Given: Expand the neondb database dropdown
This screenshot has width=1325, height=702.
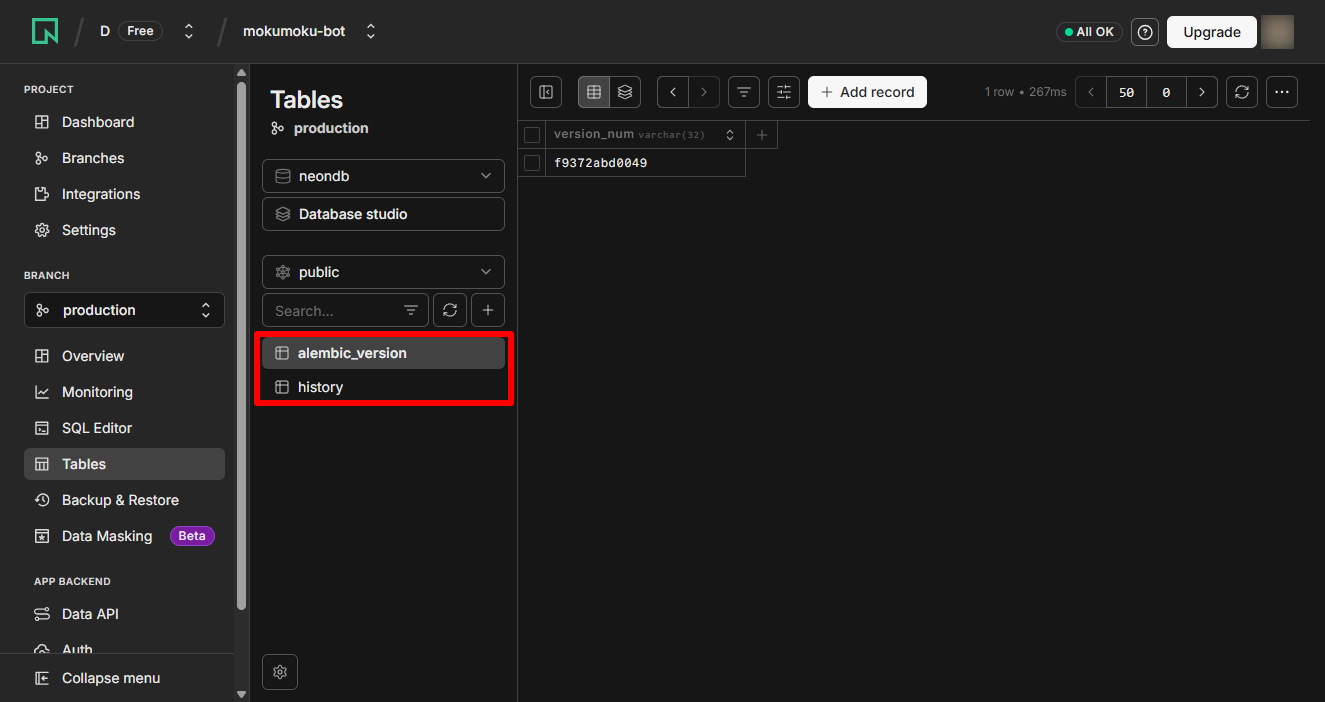Looking at the screenshot, I should click(383, 176).
